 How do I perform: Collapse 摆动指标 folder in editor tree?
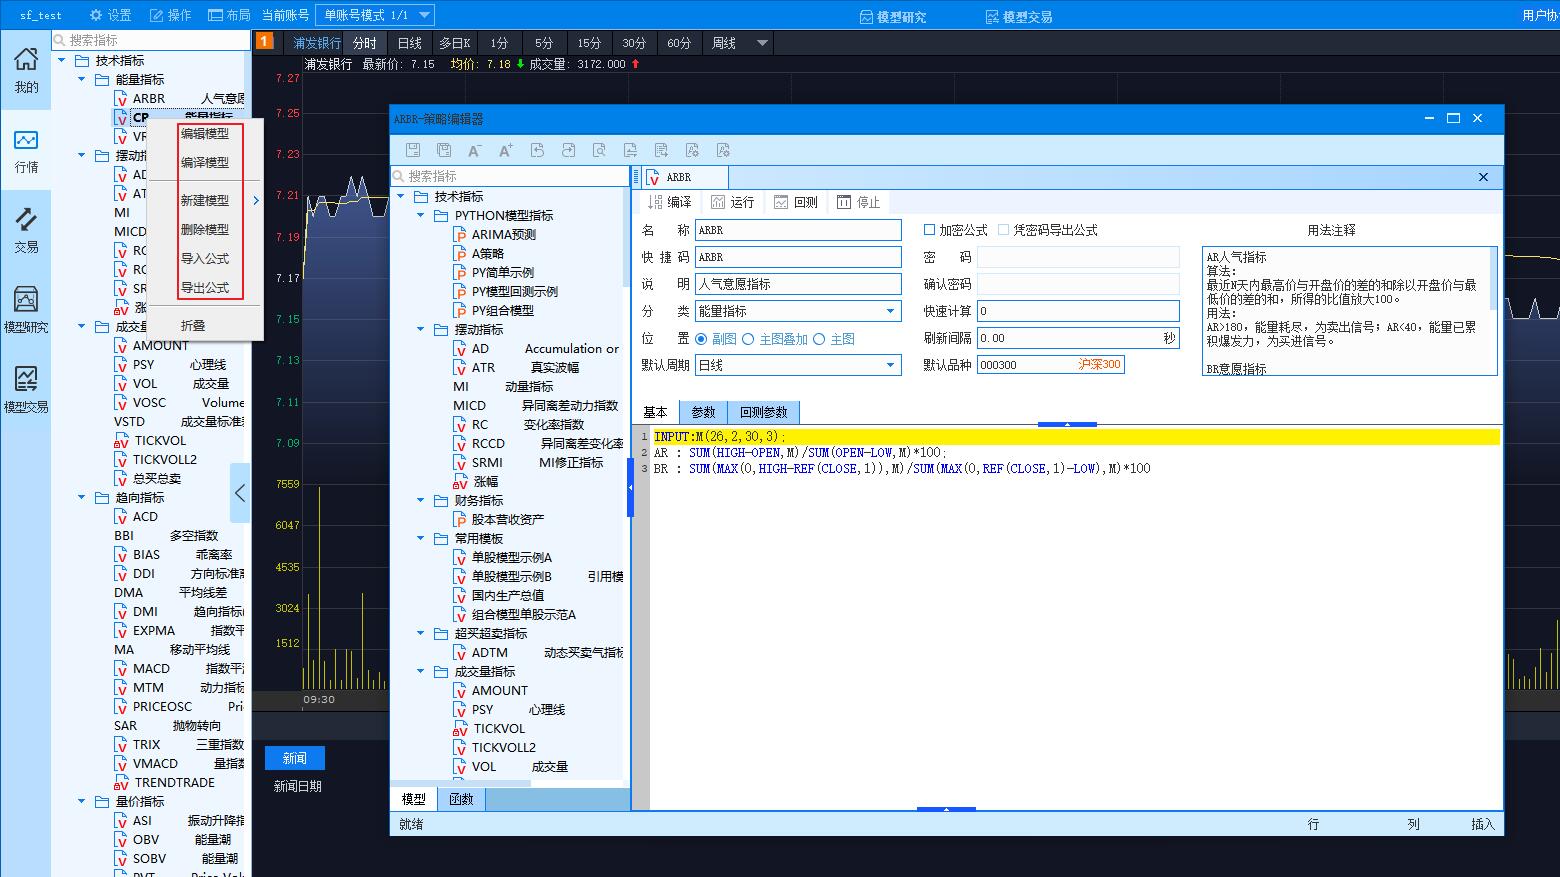click(x=420, y=329)
